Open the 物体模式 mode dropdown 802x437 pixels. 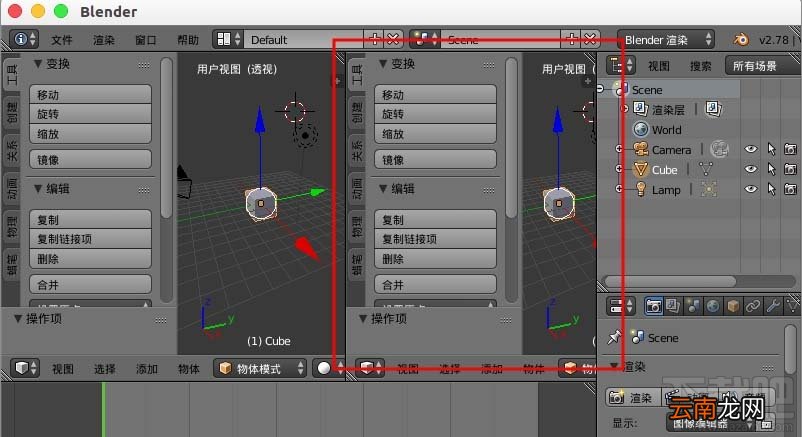coord(259,368)
